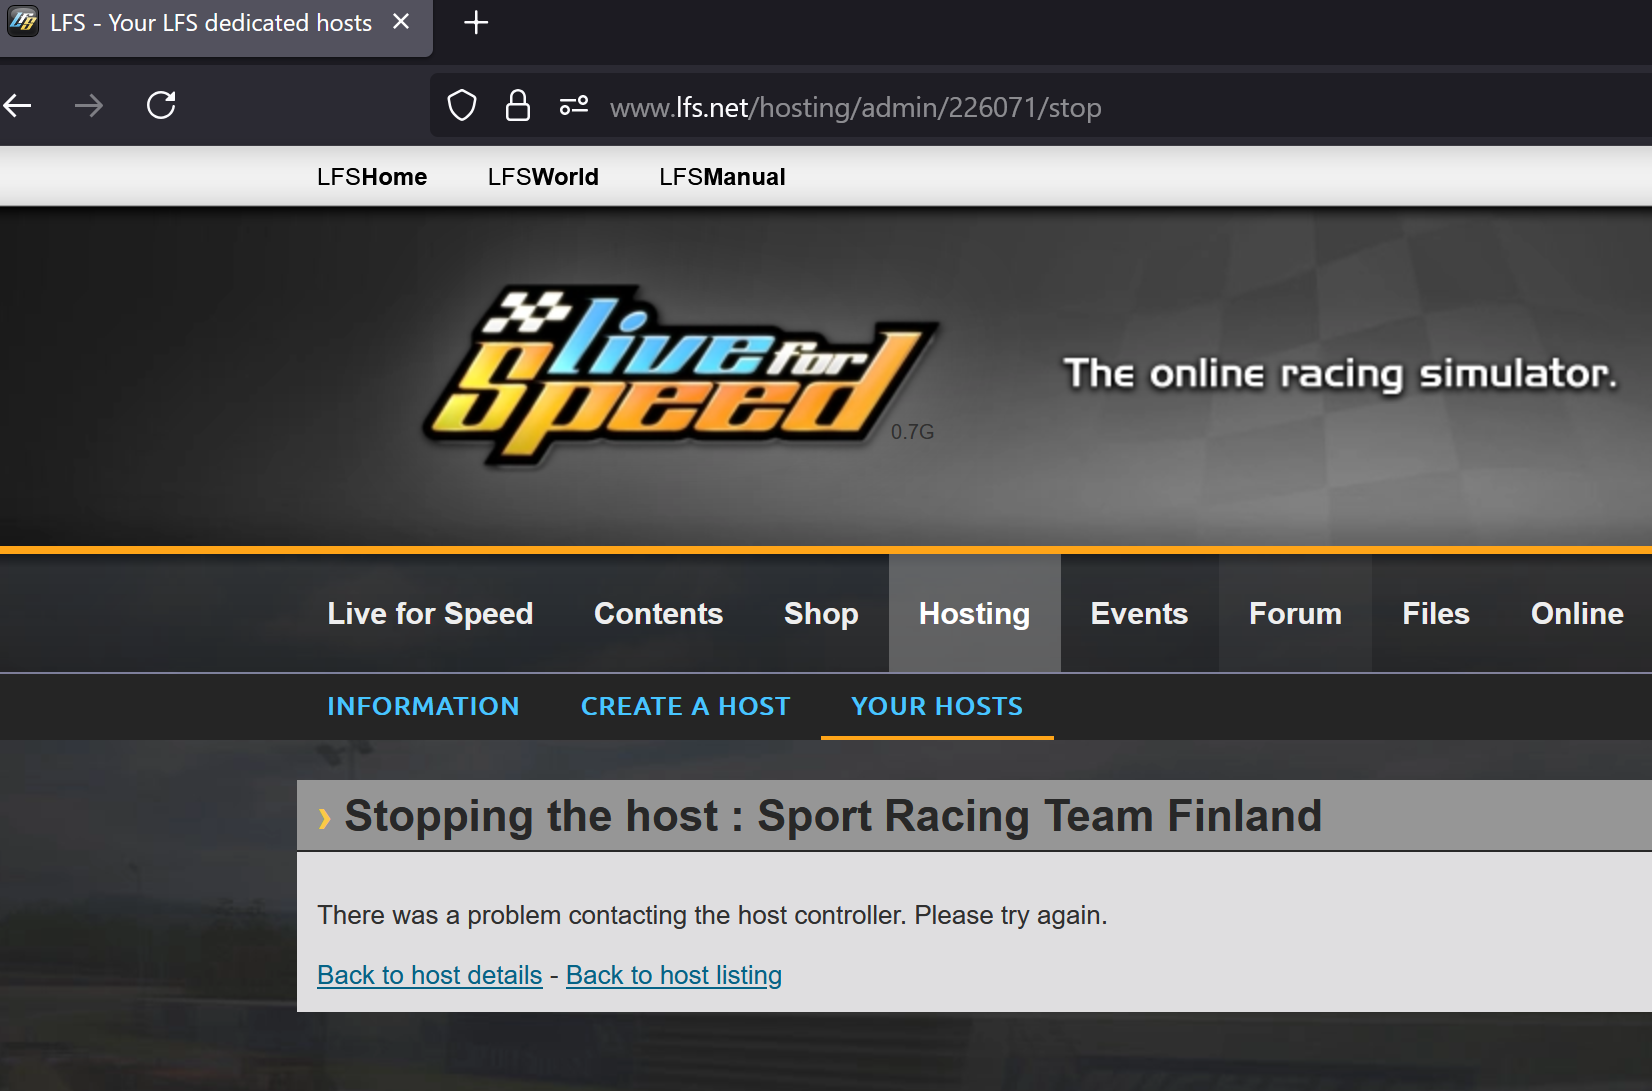Screen dimensions: 1652x1091
Task: Follow the Back to host details link
Action: pyautogui.click(x=430, y=975)
